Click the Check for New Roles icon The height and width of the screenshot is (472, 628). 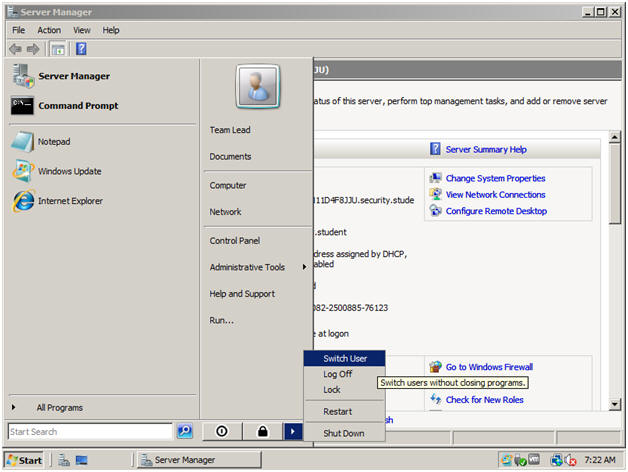pyautogui.click(x=435, y=399)
